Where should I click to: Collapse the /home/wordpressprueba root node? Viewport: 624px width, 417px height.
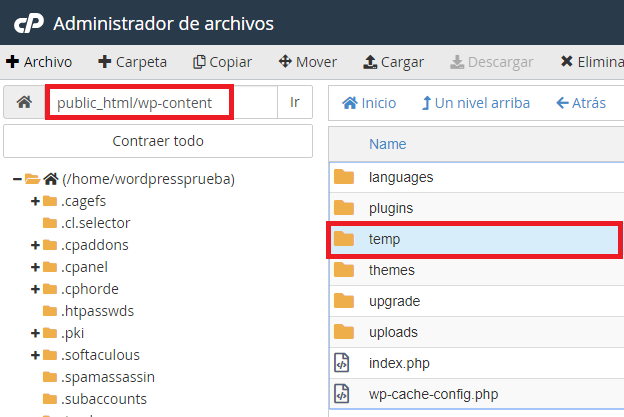pos(17,179)
